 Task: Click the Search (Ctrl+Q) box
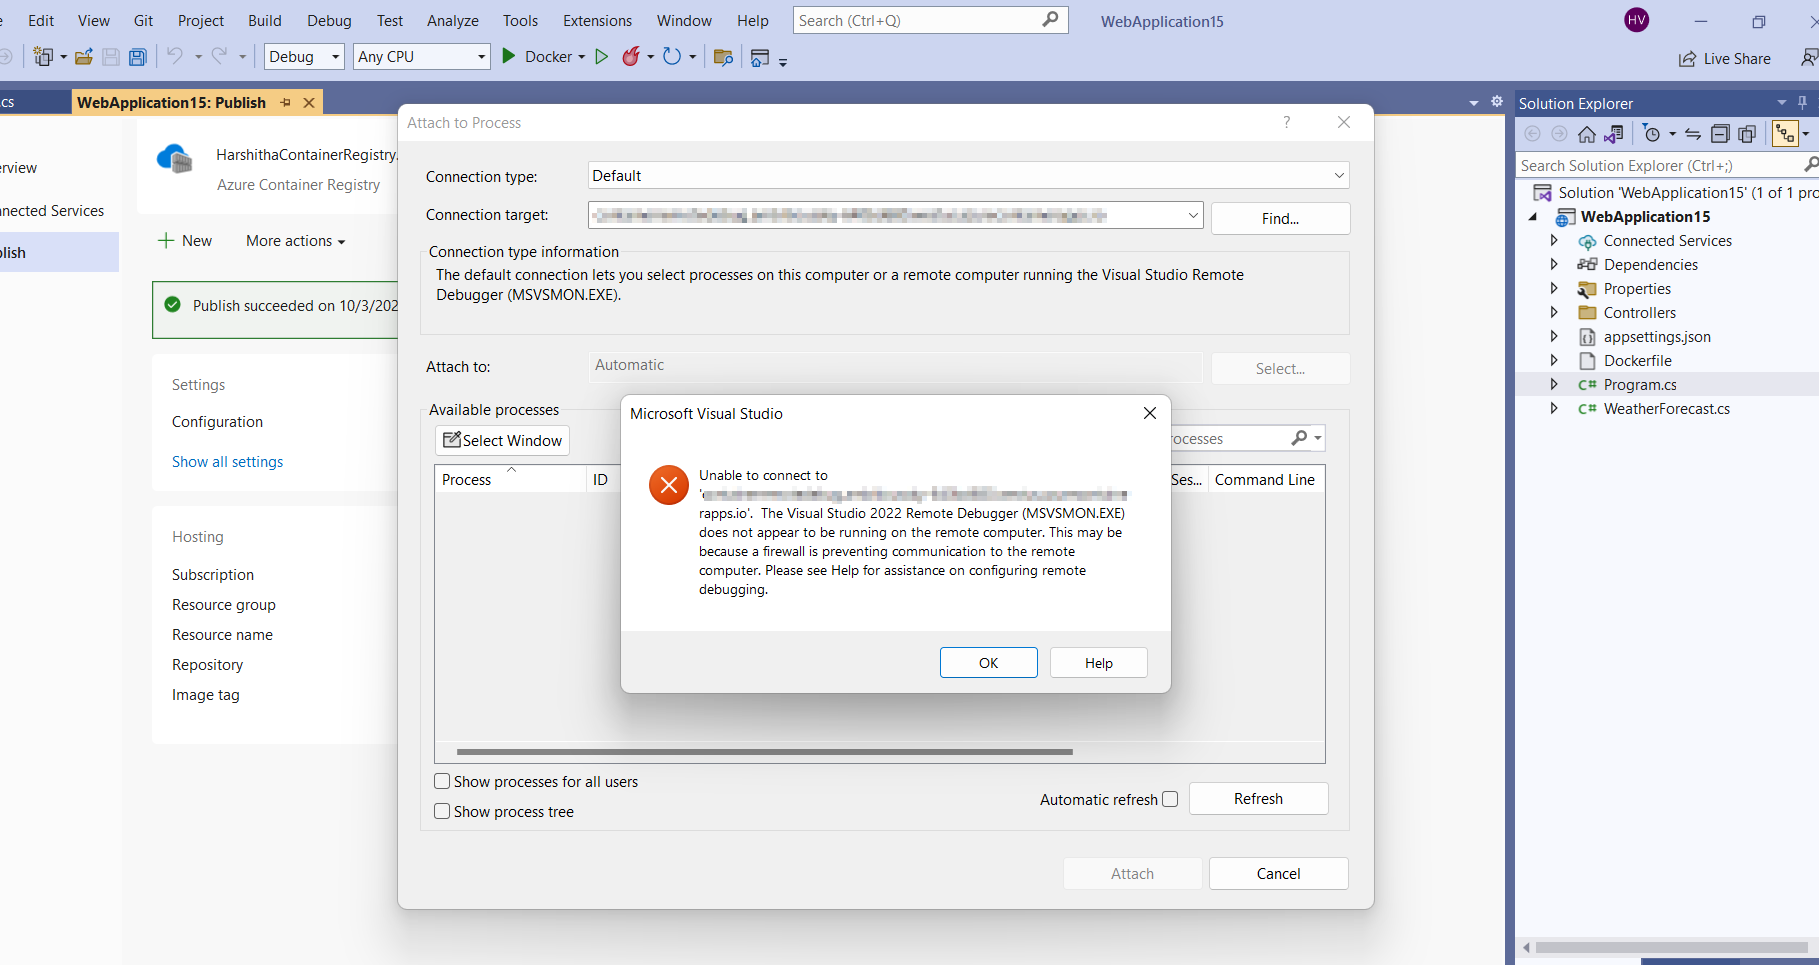(x=930, y=20)
